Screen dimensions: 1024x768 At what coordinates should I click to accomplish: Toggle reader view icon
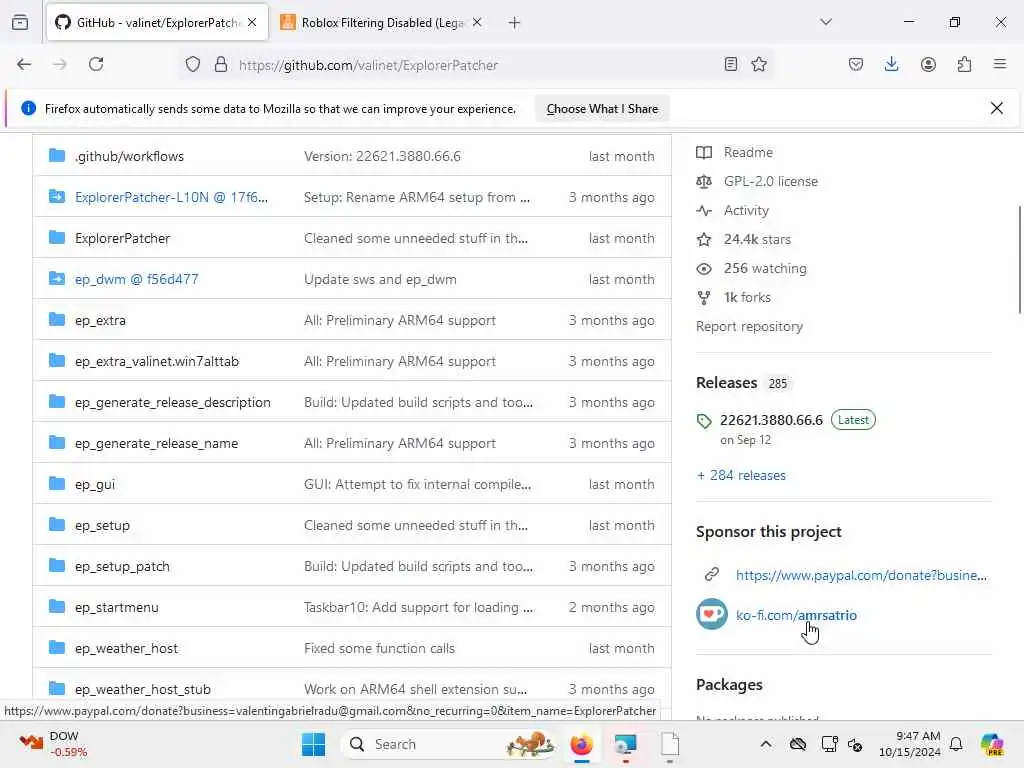(x=731, y=64)
